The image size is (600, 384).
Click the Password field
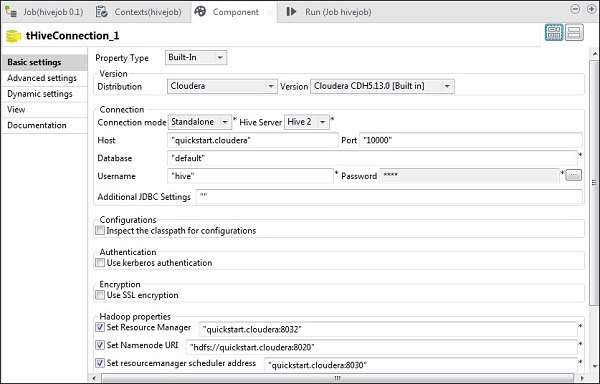(x=470, y=176)
